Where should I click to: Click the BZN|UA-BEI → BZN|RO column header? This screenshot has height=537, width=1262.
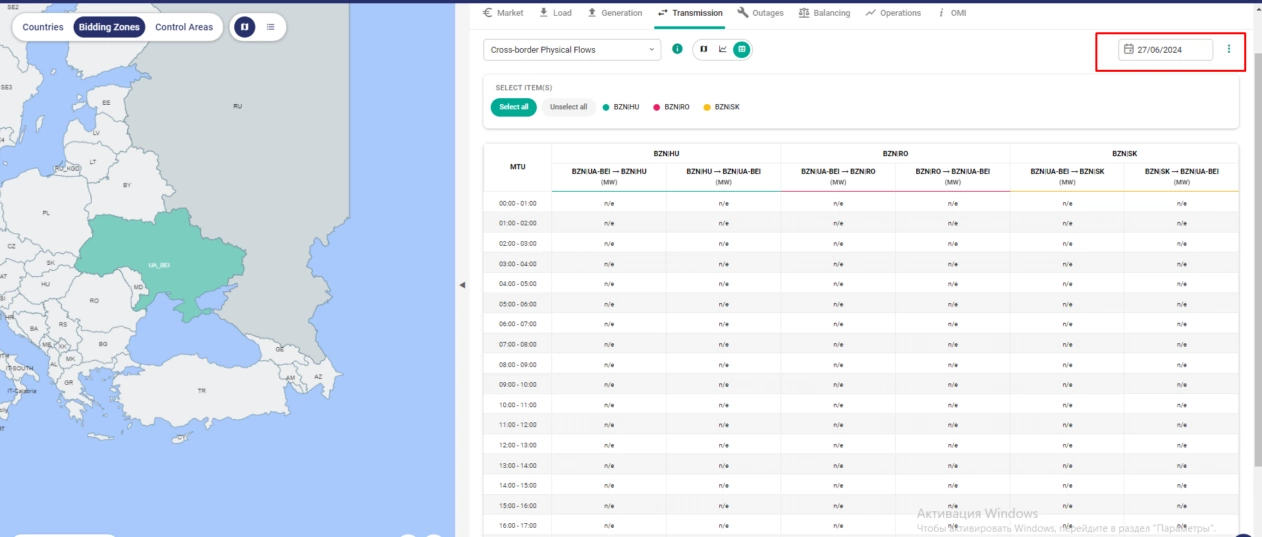coord(838,176)
